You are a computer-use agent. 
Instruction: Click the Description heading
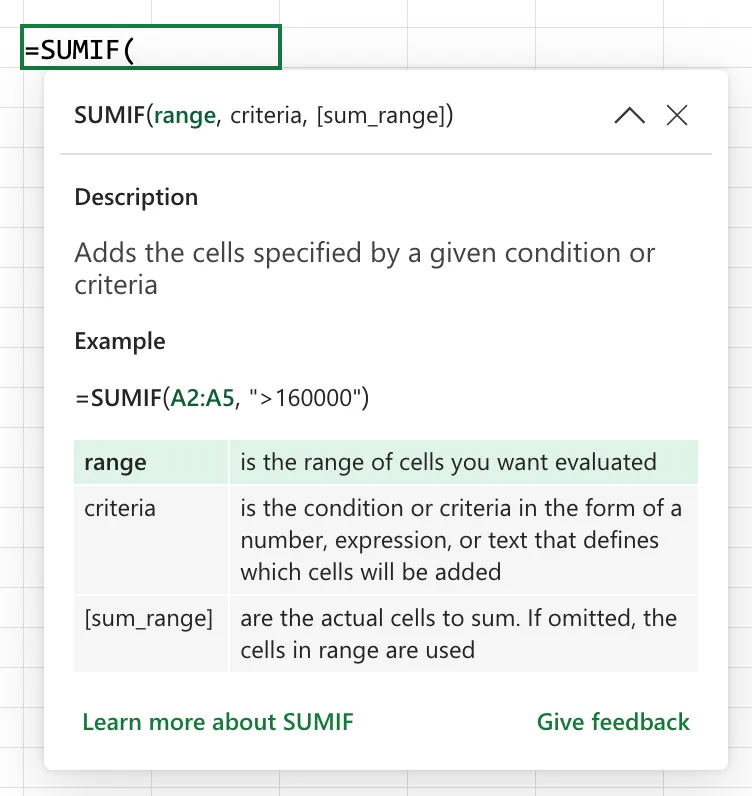(x=136, y=197)
